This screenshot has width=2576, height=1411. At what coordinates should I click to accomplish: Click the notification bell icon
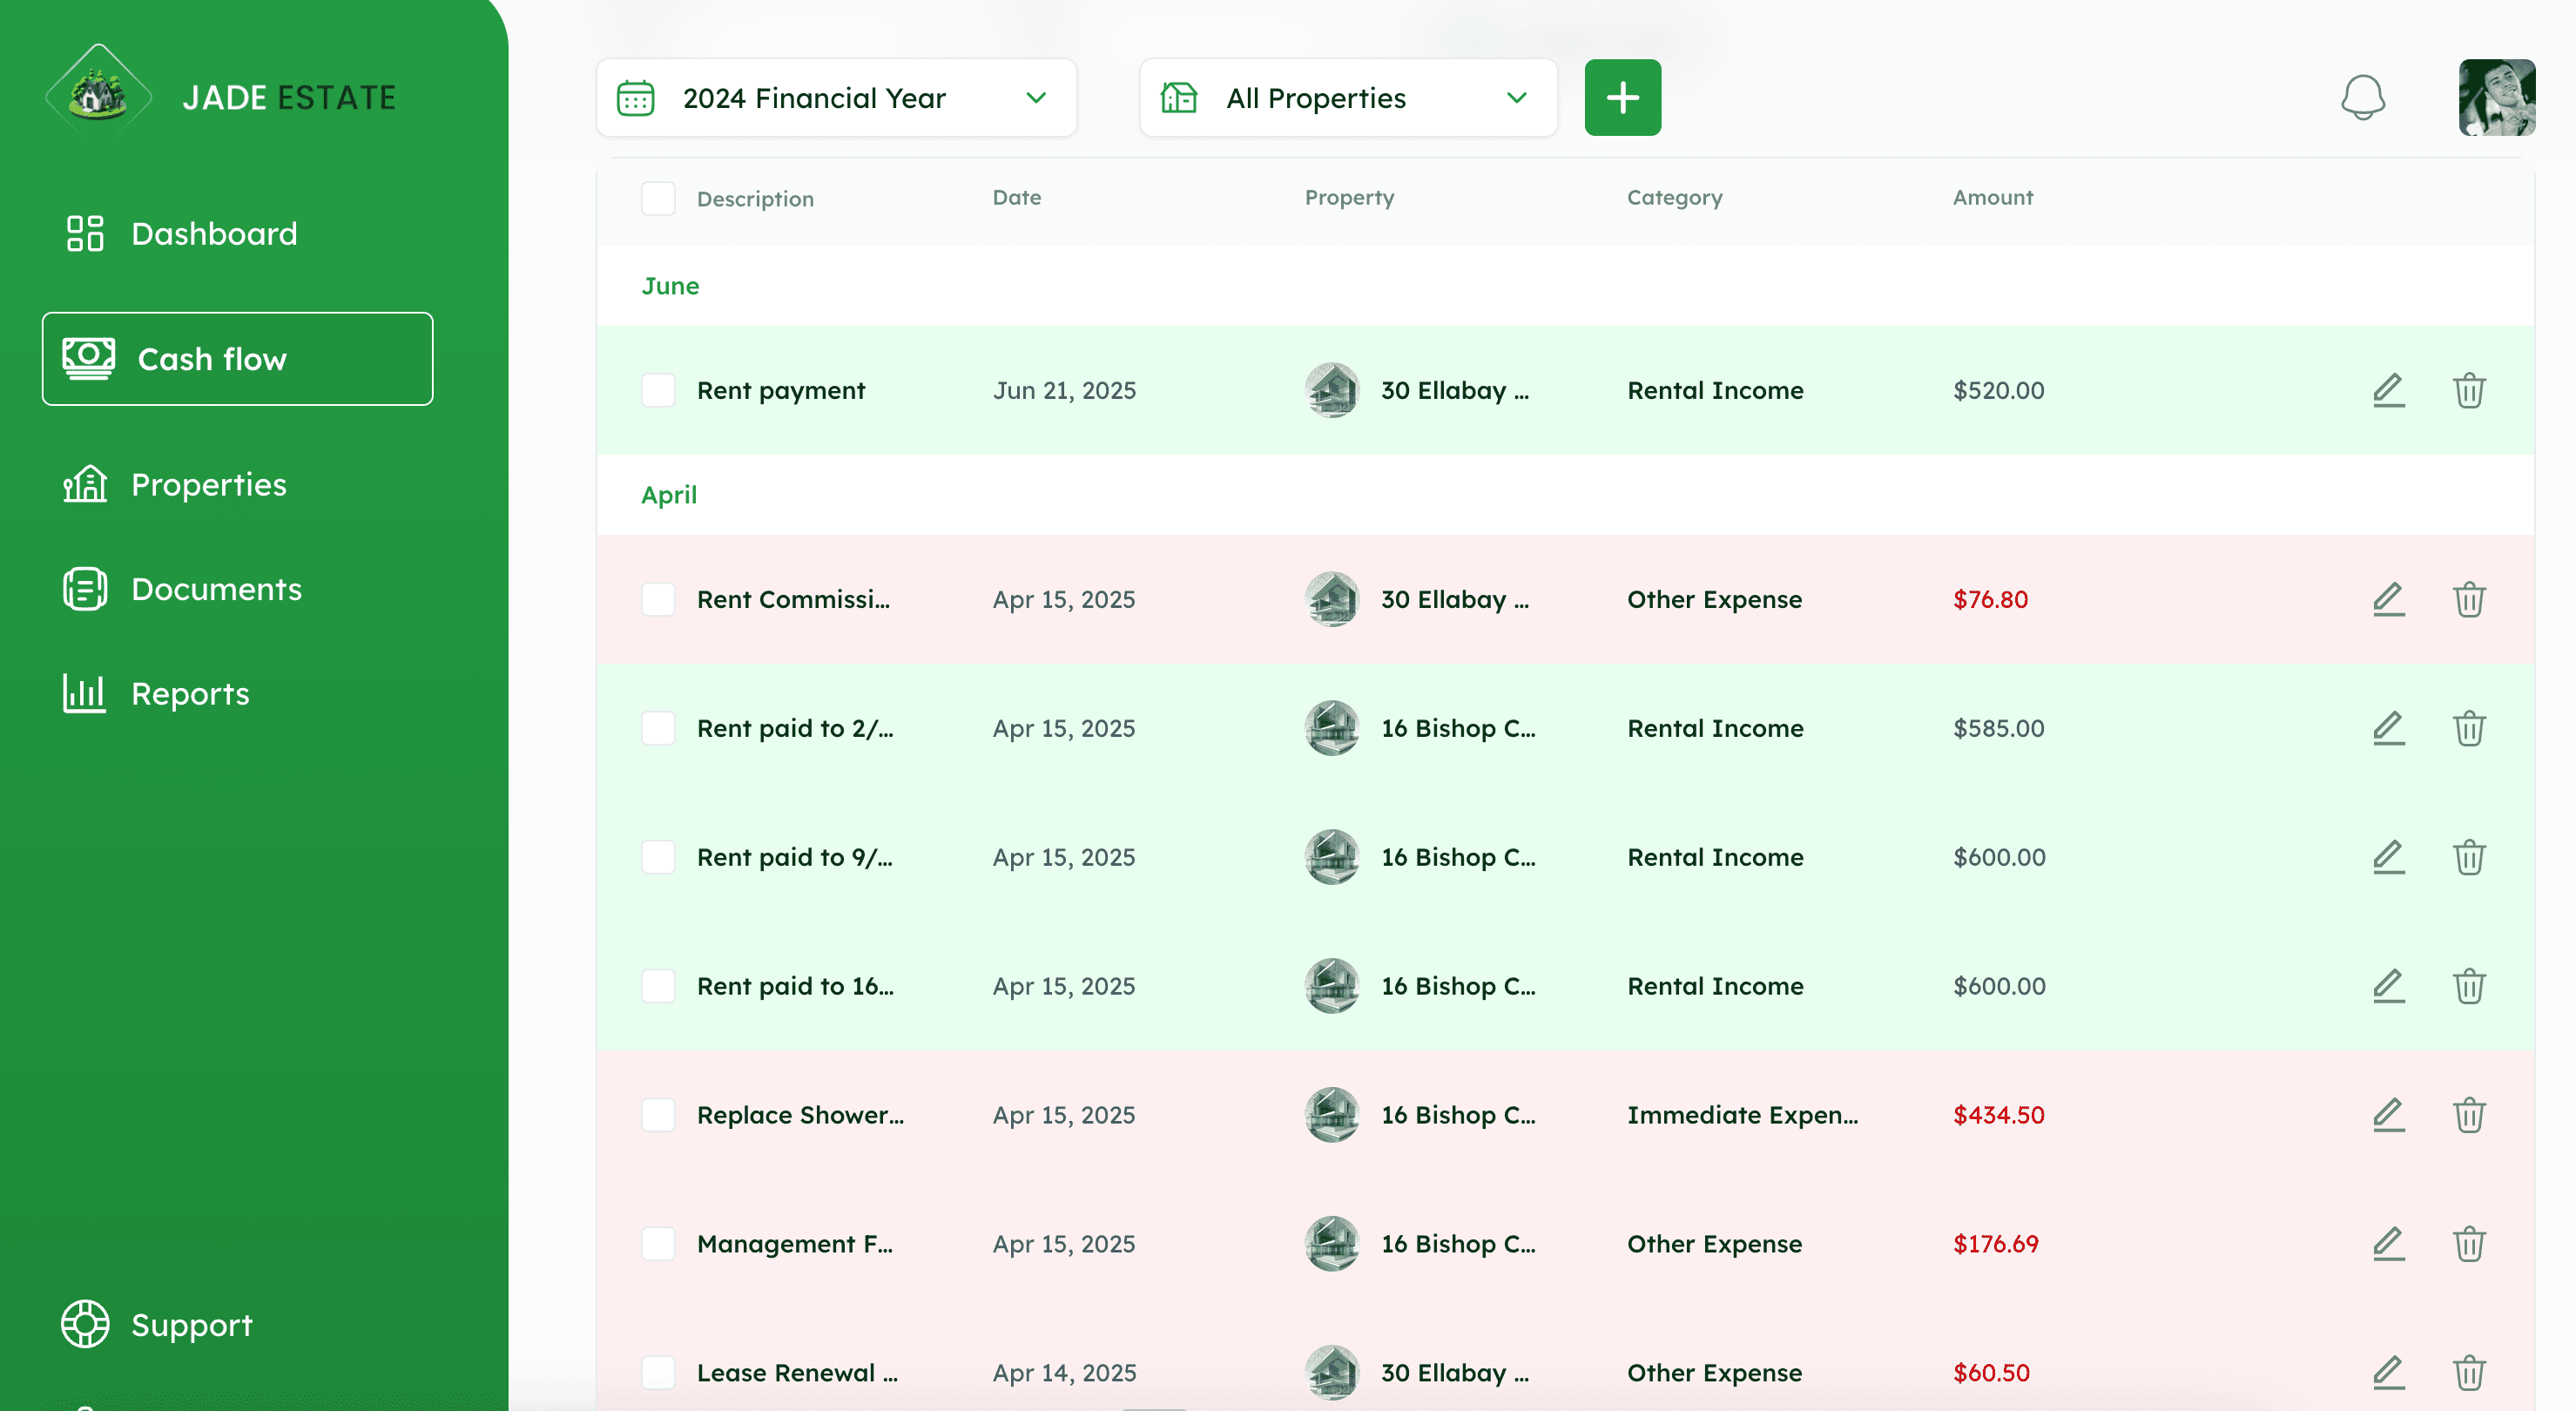coord(2362,98)
